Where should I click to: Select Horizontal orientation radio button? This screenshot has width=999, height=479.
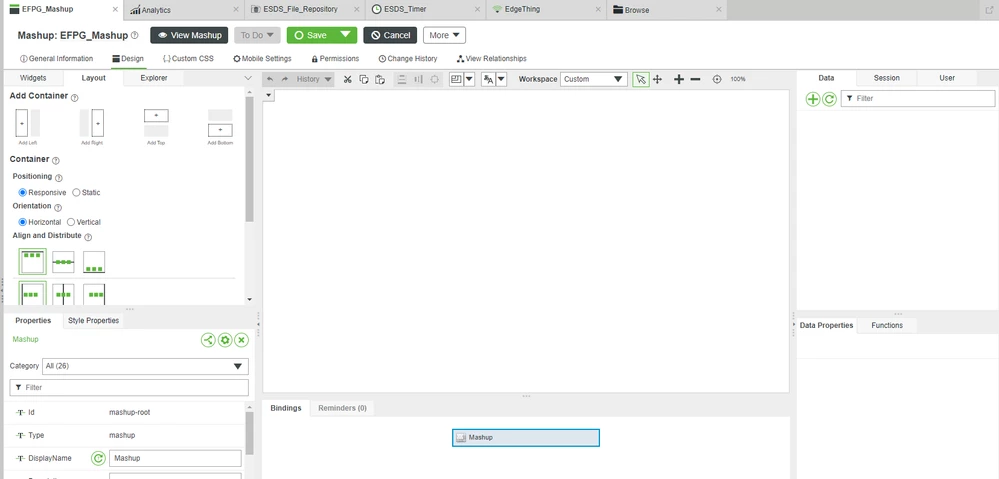coord(23,222)
